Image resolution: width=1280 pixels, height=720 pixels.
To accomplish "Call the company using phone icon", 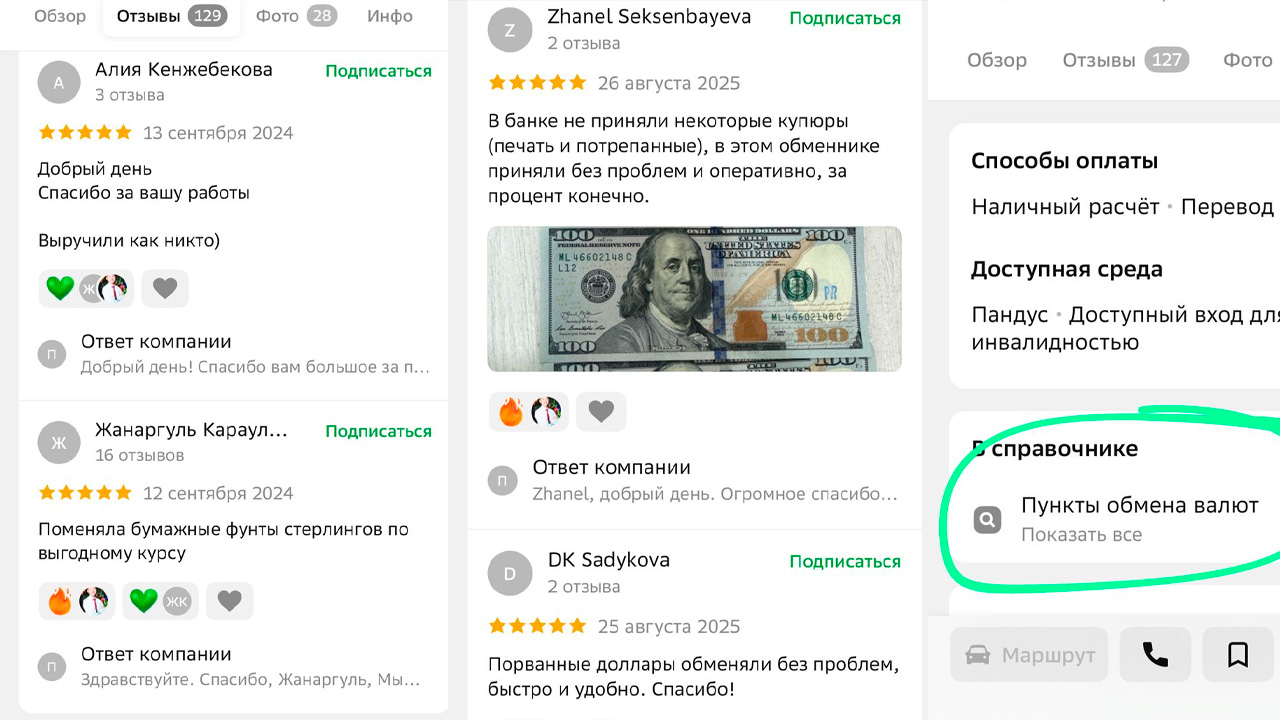I will (x=1155, y=655).
